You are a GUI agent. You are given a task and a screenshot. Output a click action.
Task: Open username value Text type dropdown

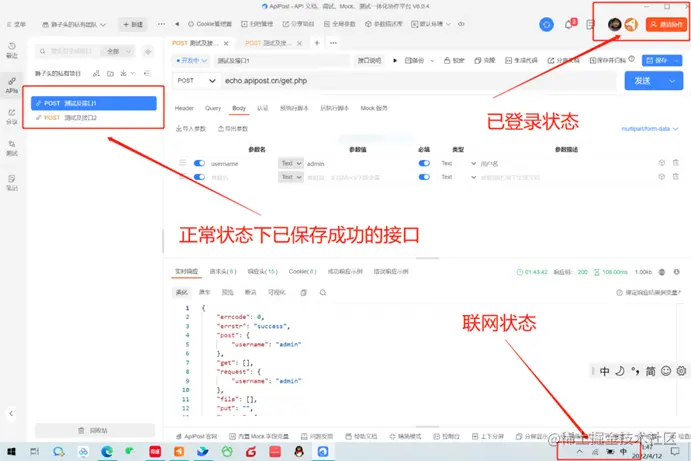tap(291, 163)
